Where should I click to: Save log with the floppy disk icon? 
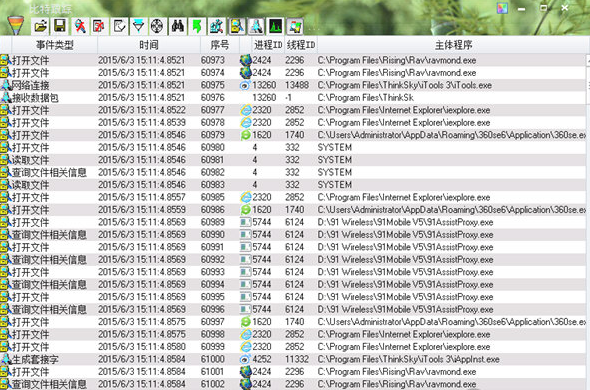tap(60, 26)
